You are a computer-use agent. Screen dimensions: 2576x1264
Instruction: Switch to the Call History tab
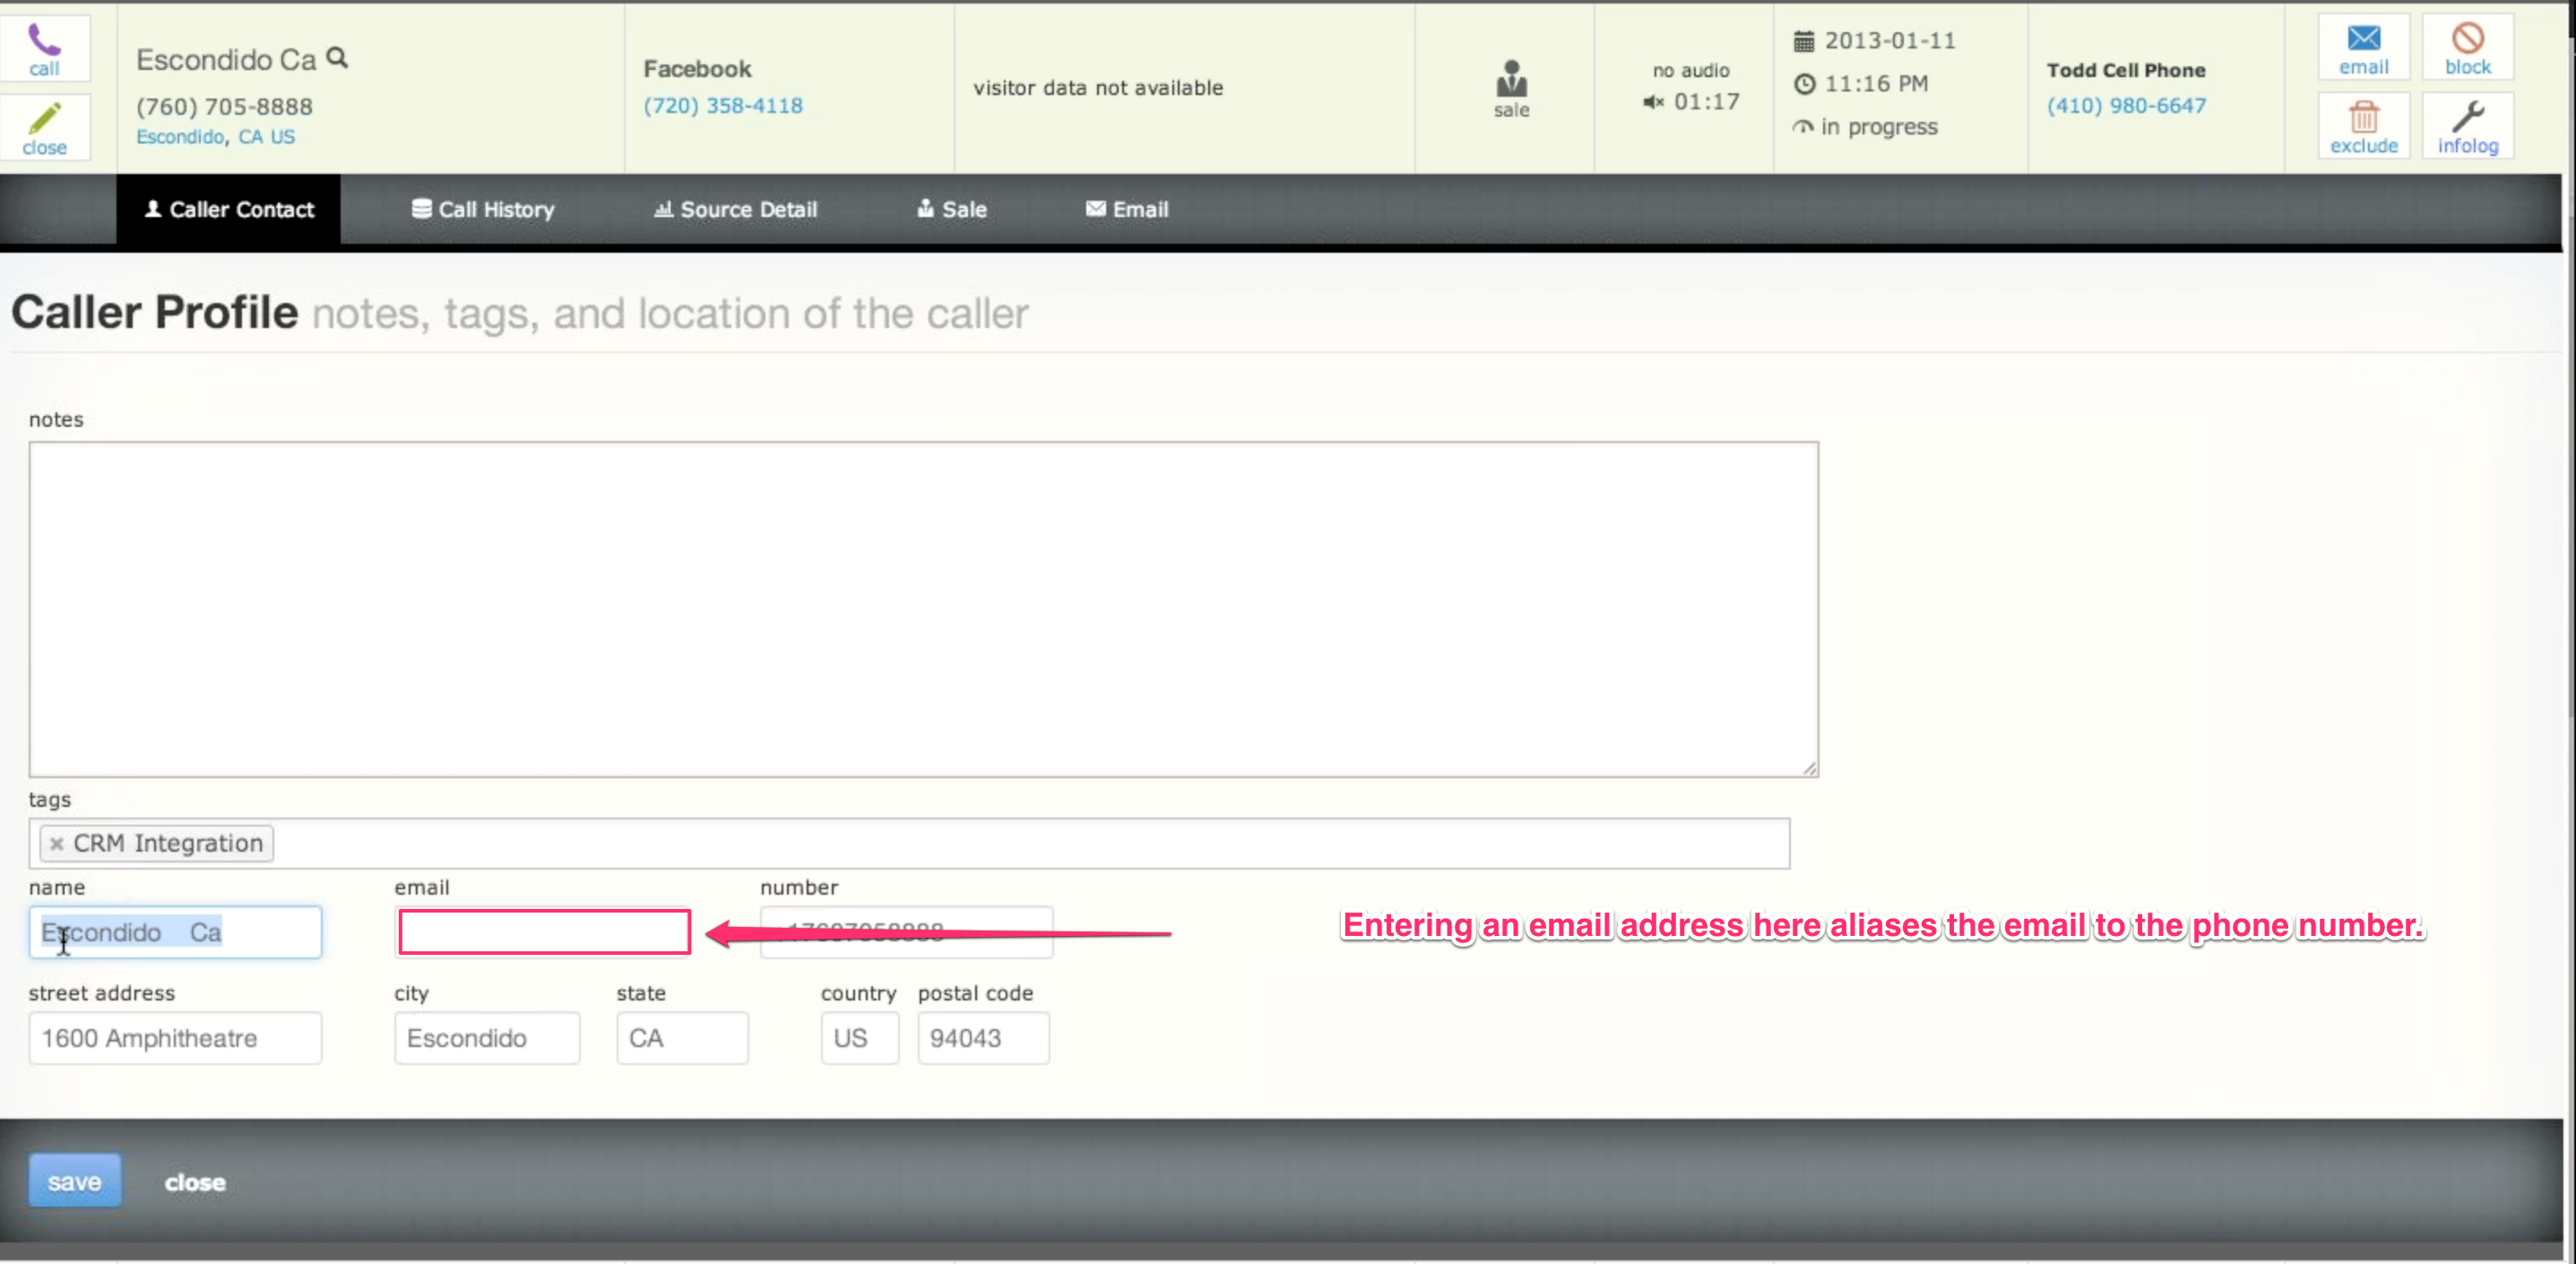point(483,209)
